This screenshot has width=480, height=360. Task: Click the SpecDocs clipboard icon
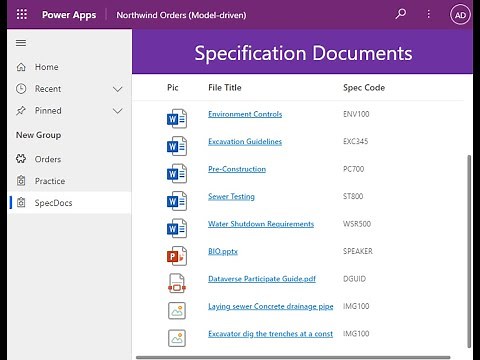[x=21, y=202]
